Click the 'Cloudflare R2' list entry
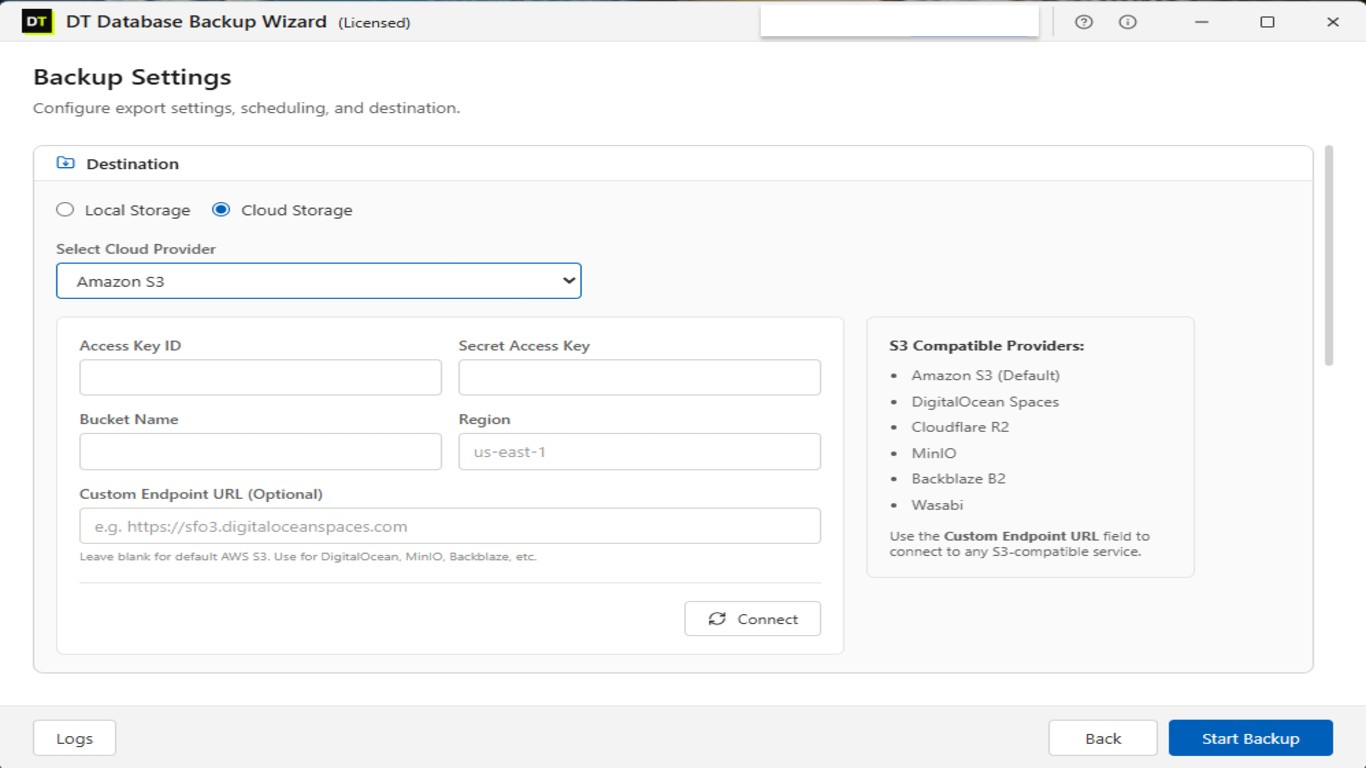 (x=960, y=427)
